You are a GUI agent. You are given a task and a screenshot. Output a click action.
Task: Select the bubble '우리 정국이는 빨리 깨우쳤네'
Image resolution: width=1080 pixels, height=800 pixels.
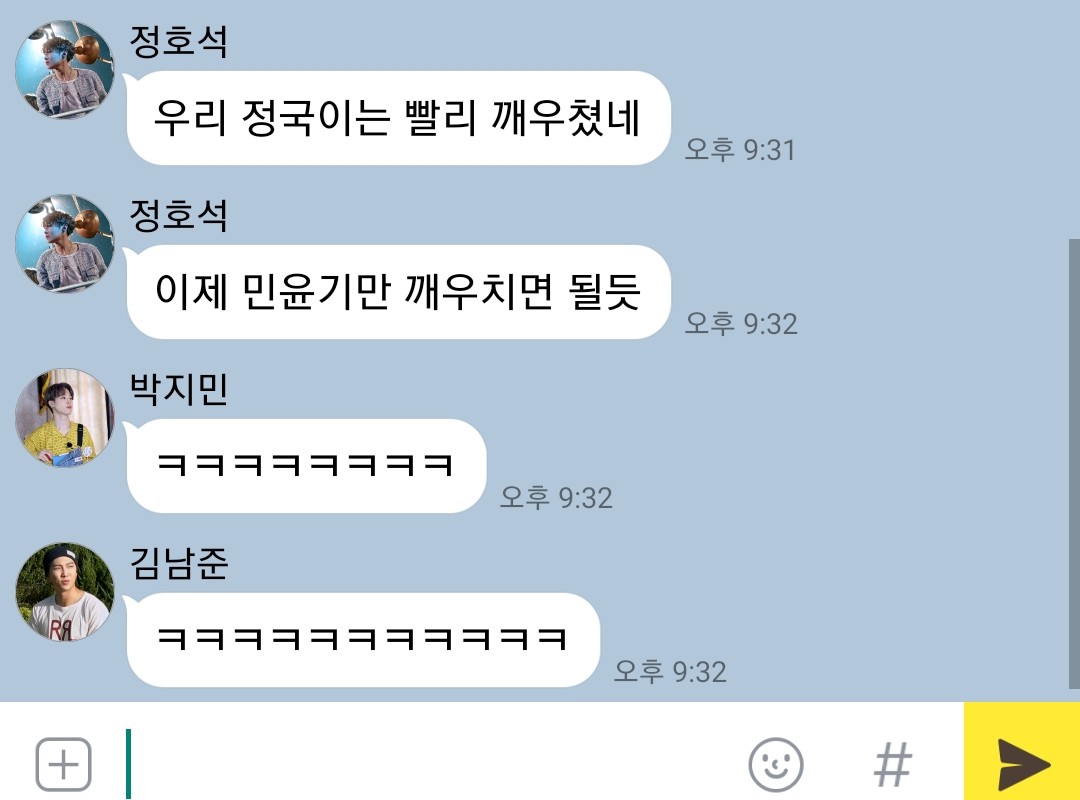pyautogui.click(x=398, y=118)
